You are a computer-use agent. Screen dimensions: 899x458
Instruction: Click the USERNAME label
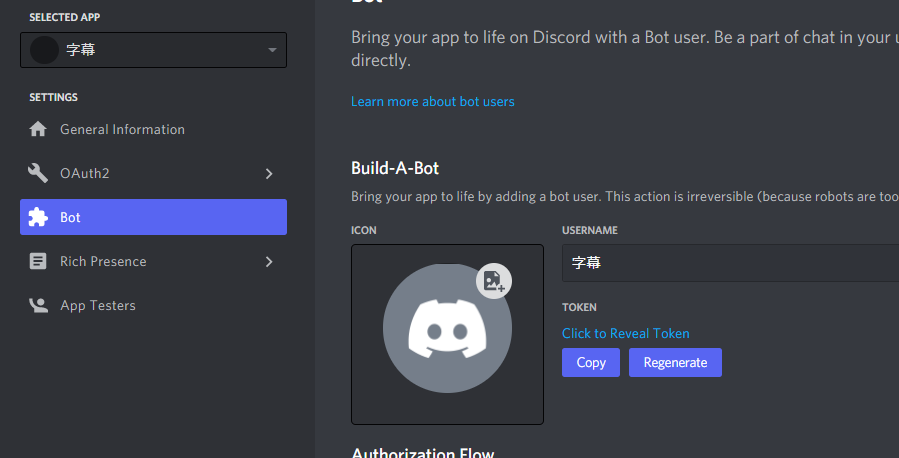pyautogui.click(x=589, y=230)
